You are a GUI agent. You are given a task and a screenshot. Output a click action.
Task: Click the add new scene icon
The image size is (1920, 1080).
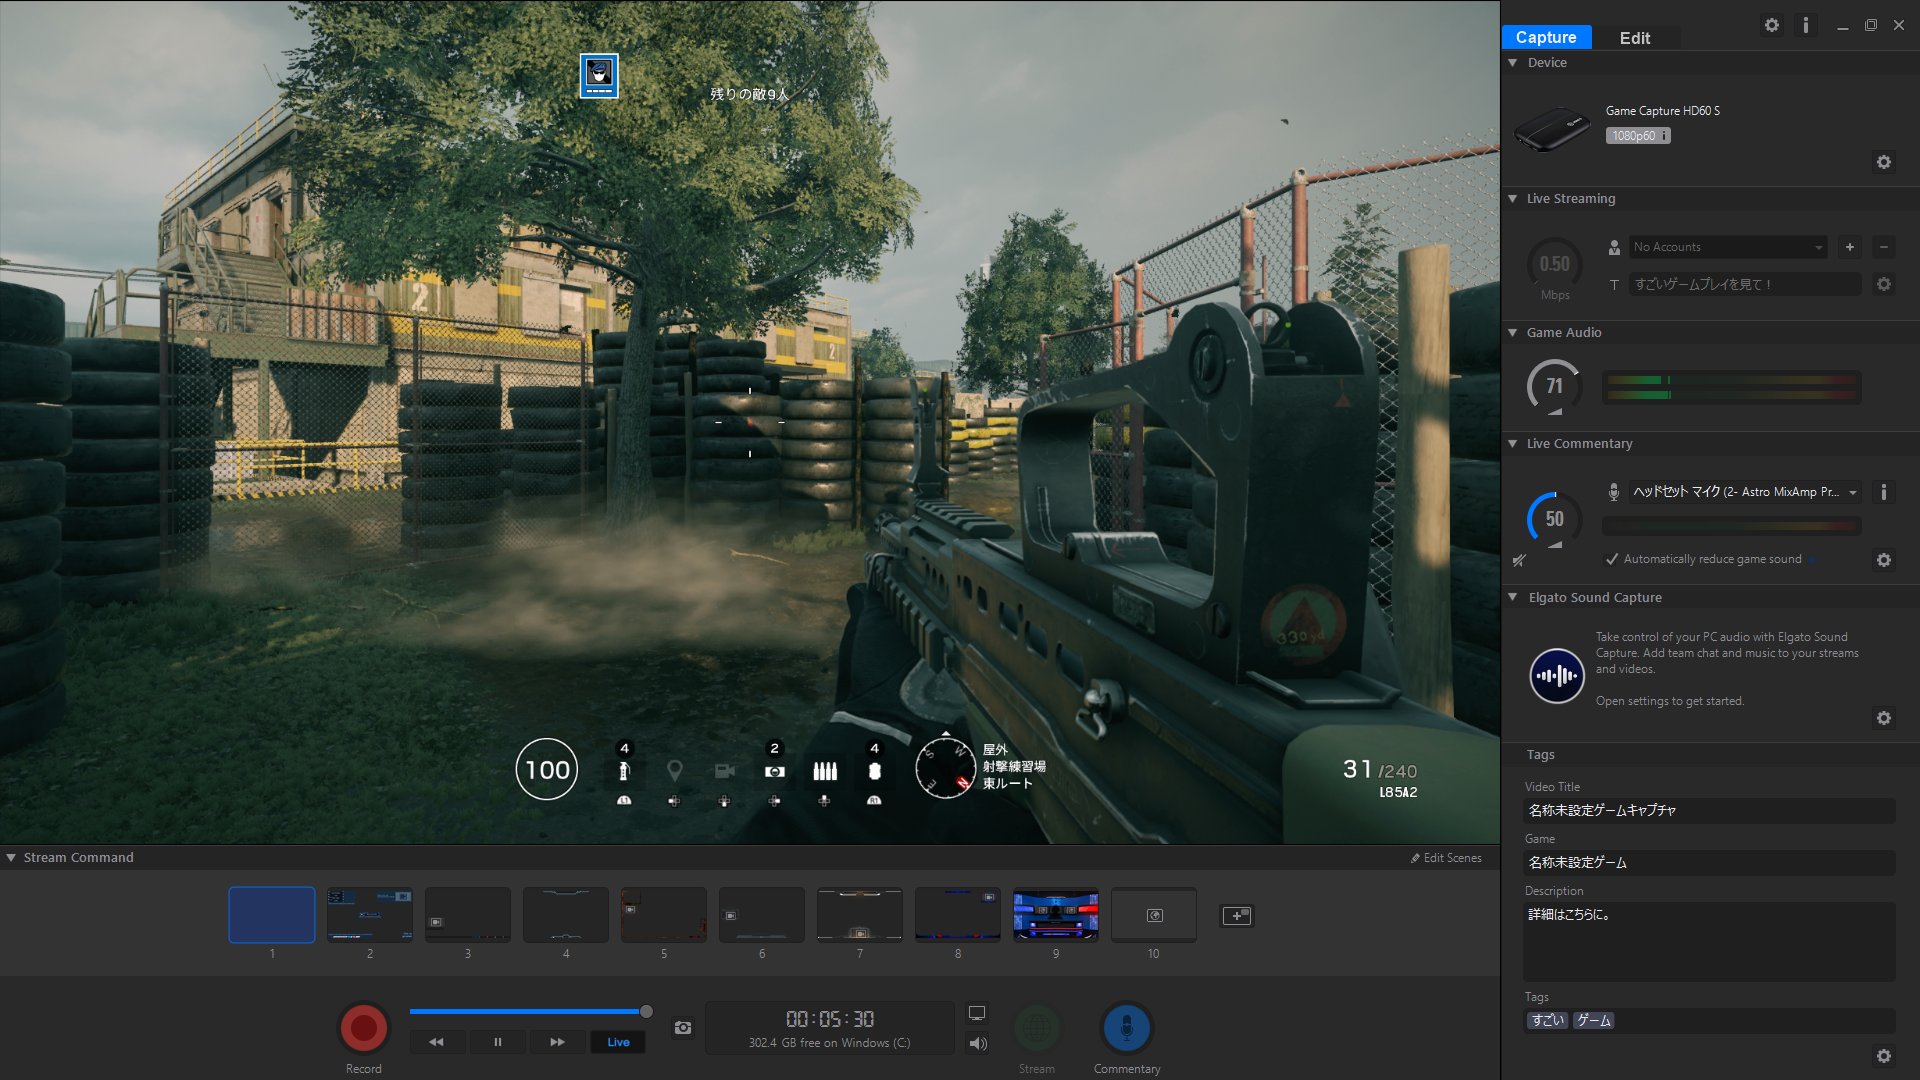point(1237,915)
